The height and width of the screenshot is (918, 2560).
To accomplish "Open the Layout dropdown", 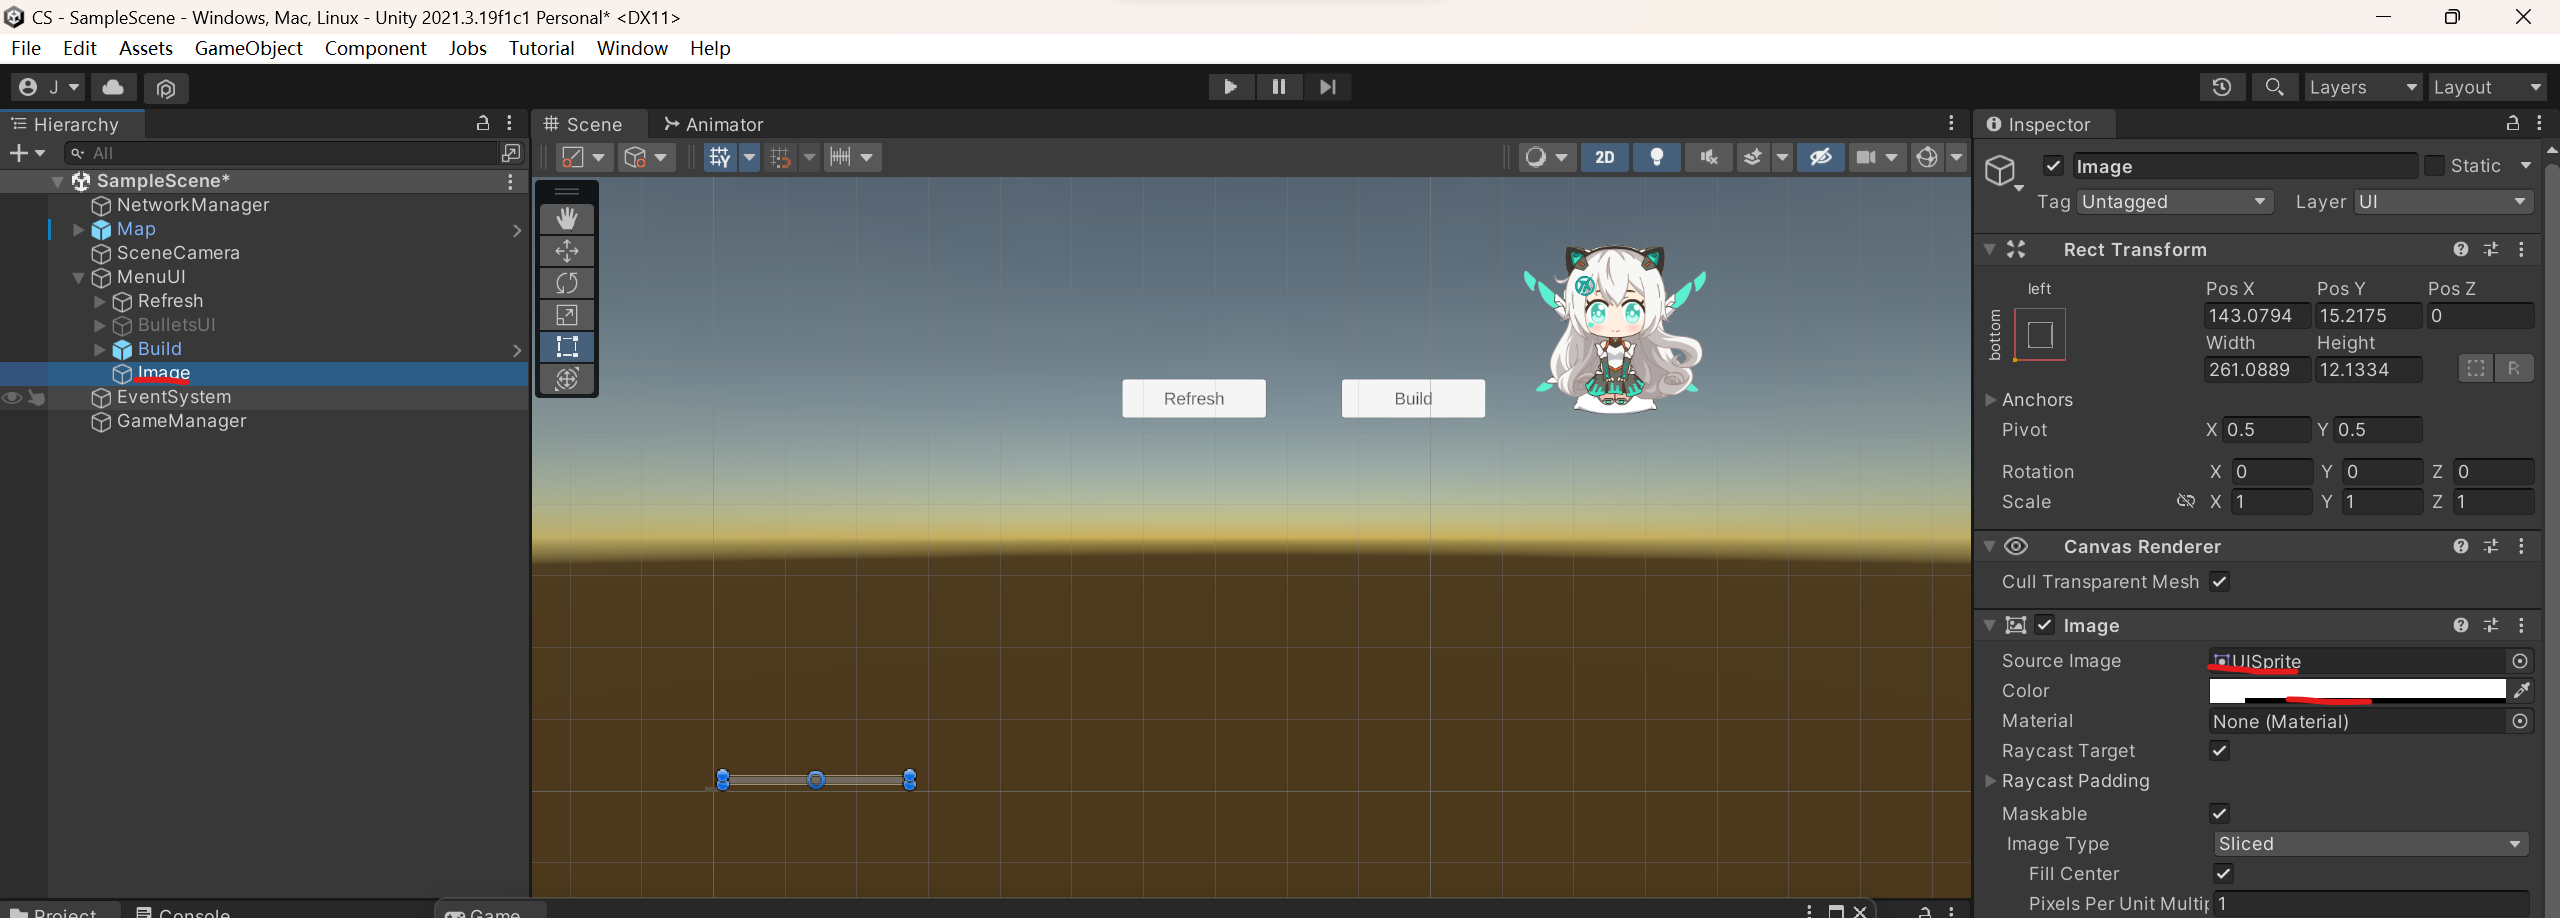I will [x=2487, y=87].
